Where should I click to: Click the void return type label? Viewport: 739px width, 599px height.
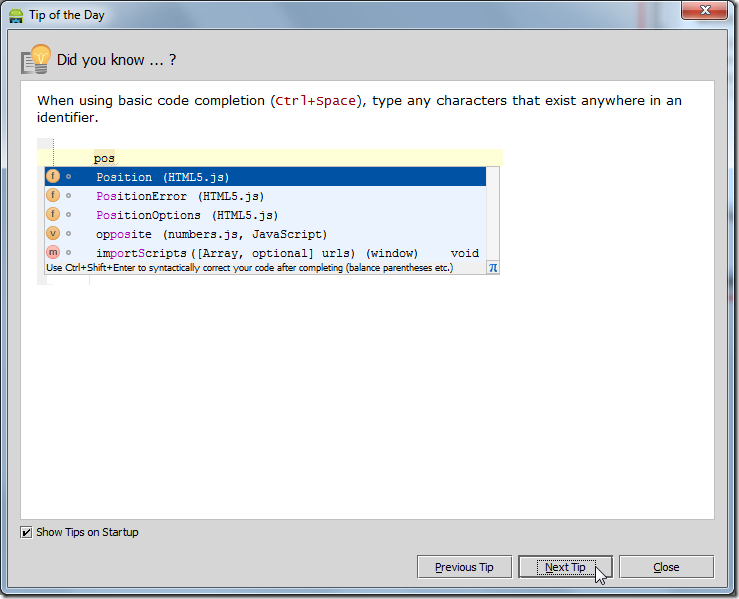pos(465,253)
